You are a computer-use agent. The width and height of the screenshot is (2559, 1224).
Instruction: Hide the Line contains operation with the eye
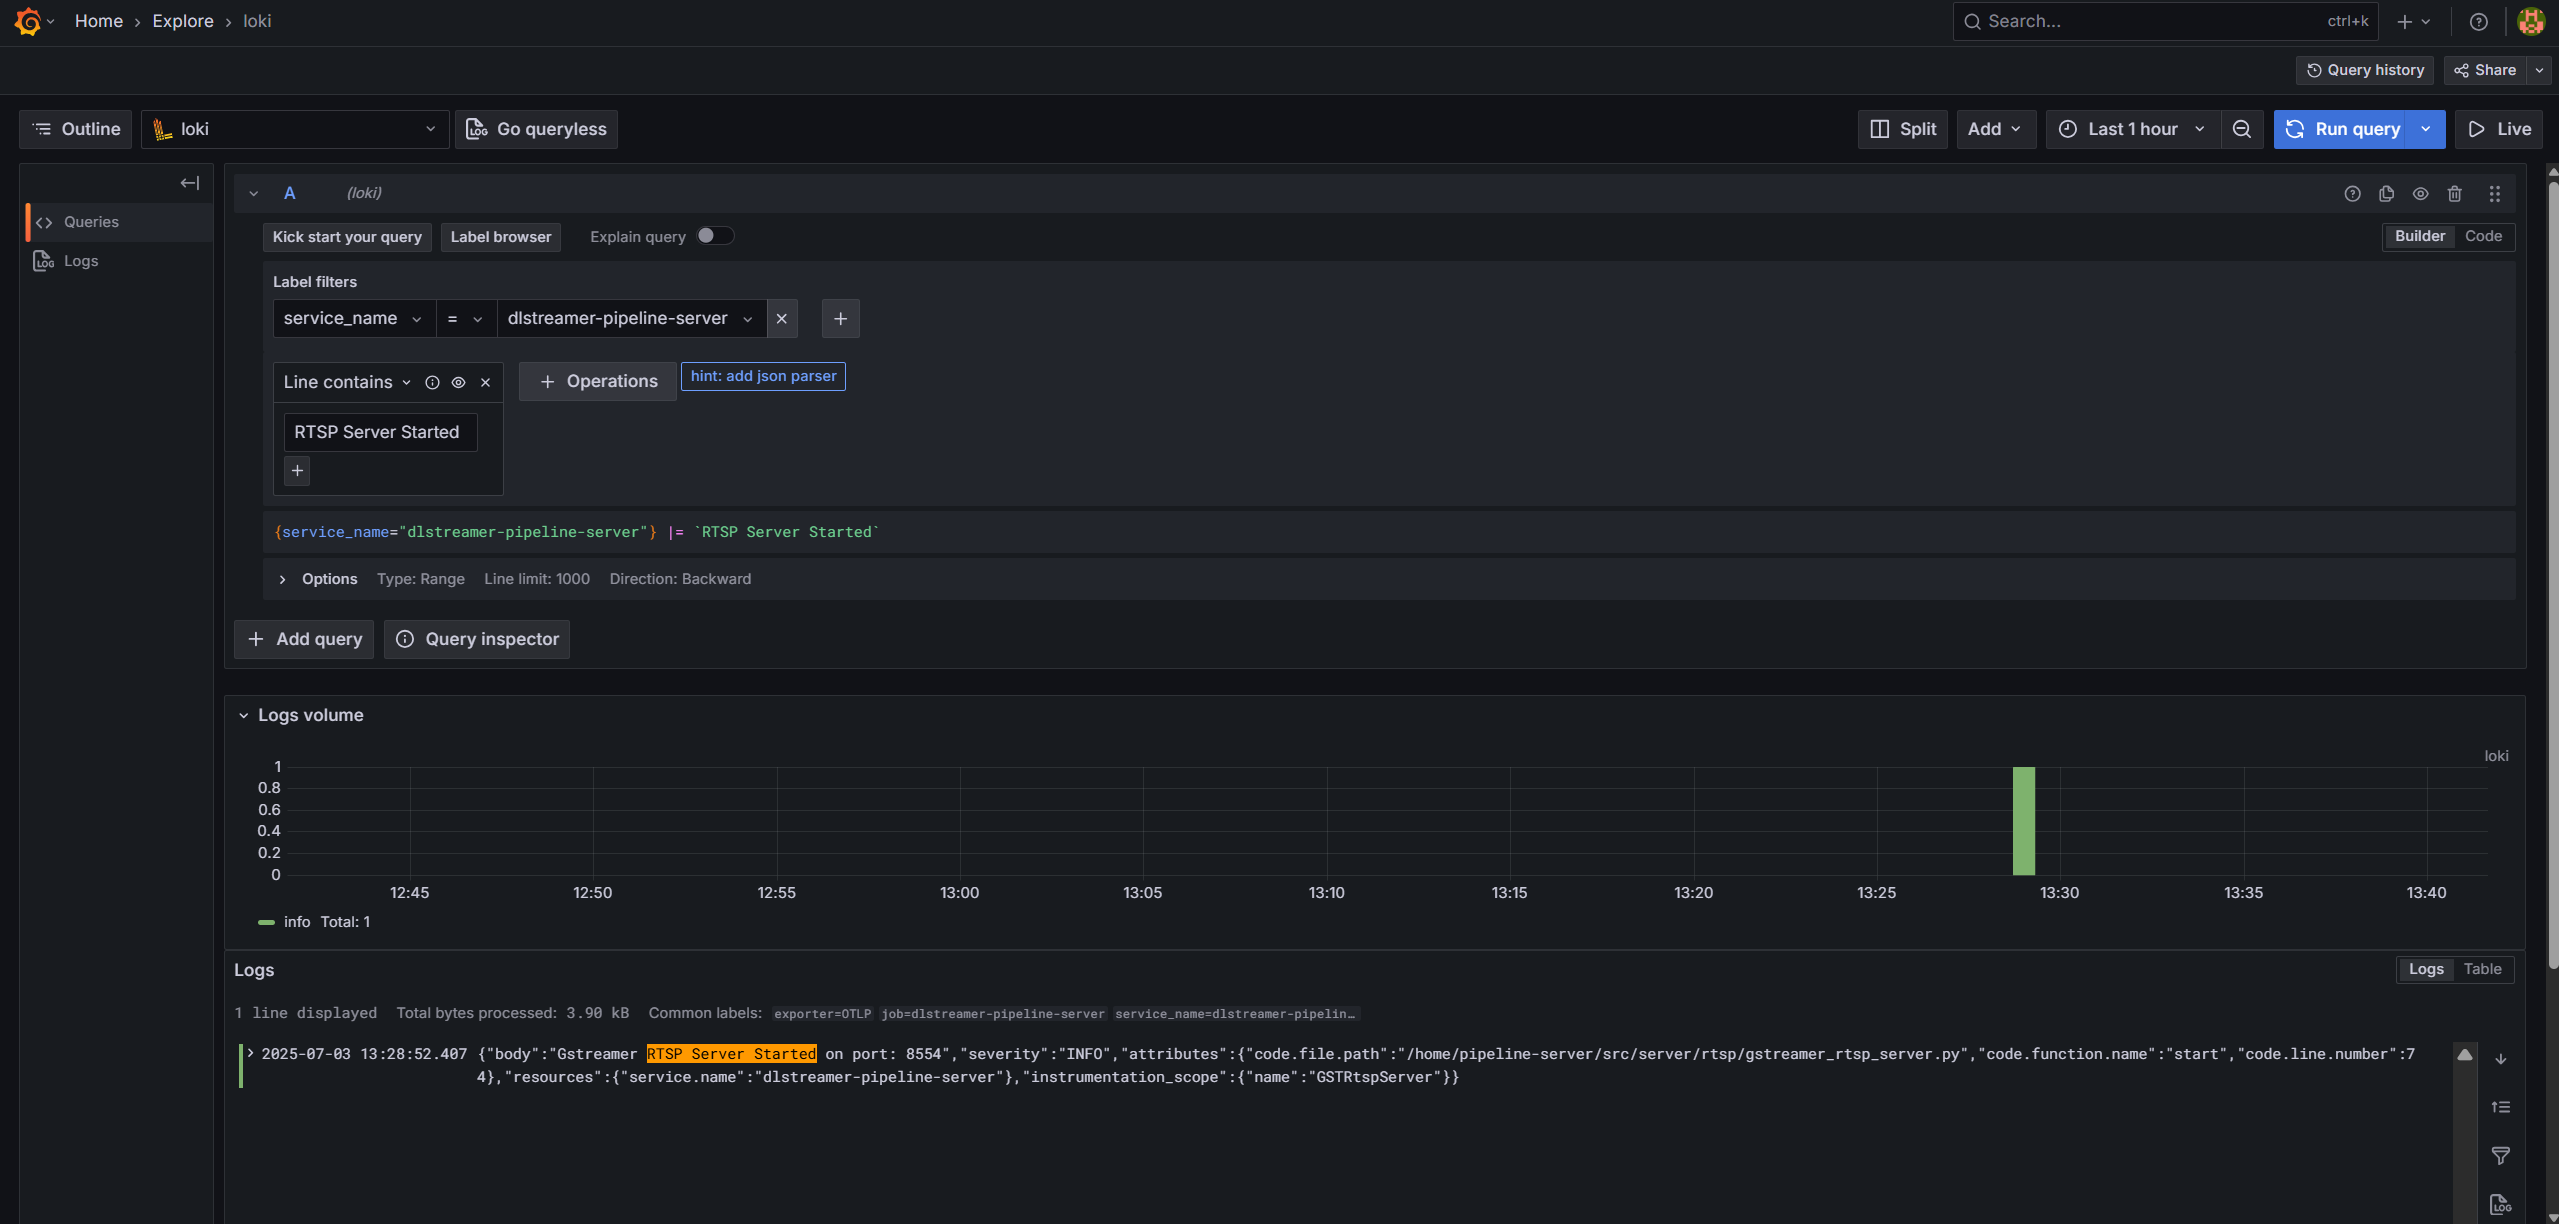click(x=458, y=382)
